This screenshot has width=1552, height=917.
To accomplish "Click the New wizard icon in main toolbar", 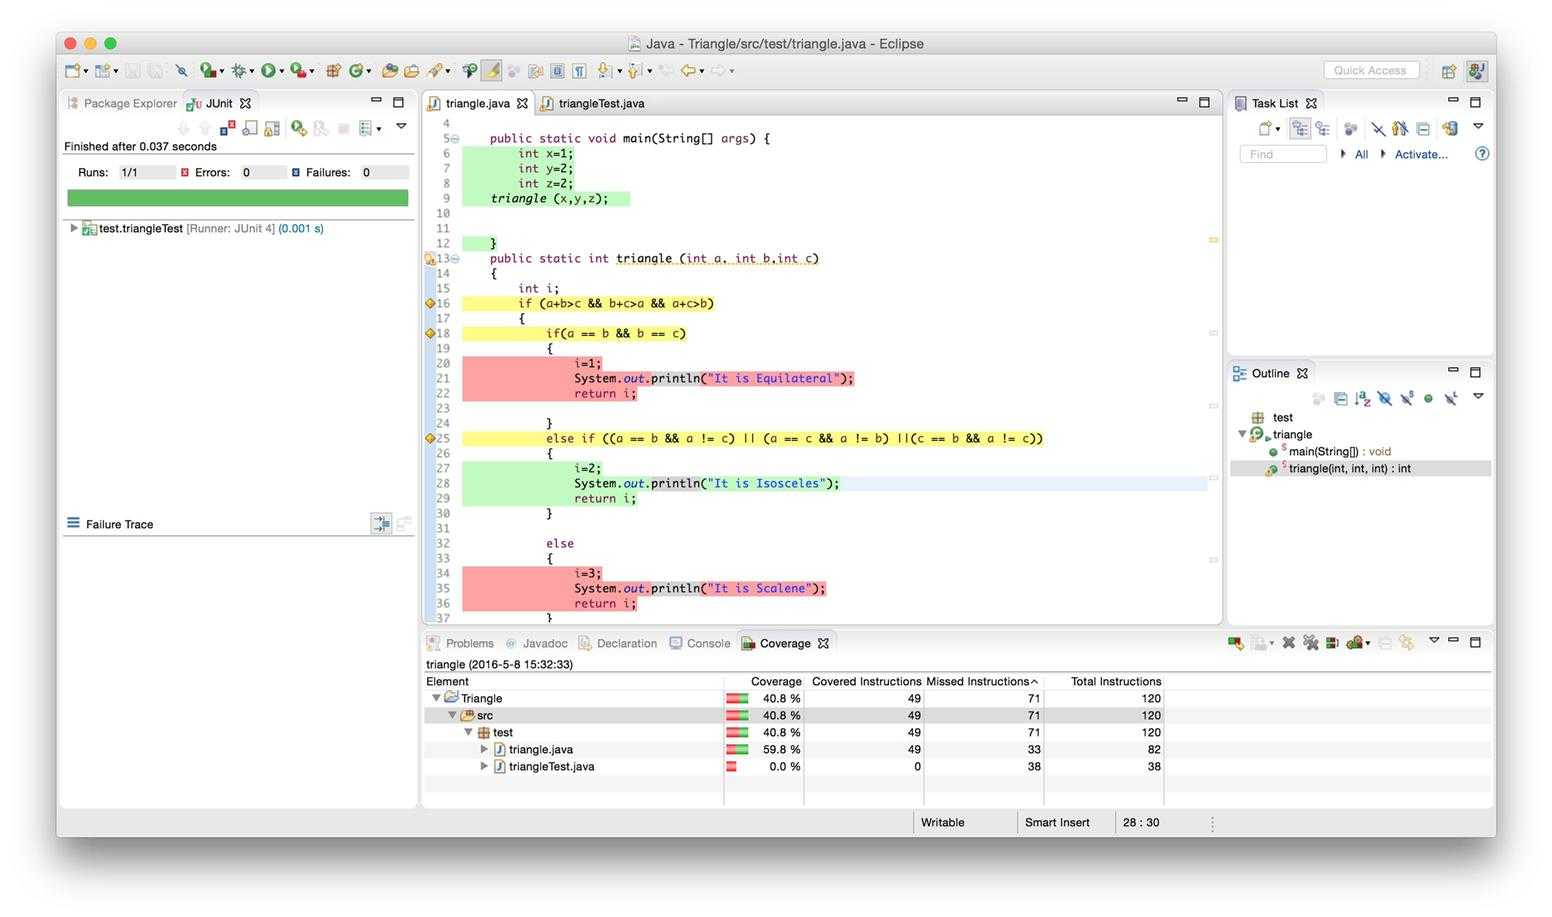I will (x=72, y=70).
